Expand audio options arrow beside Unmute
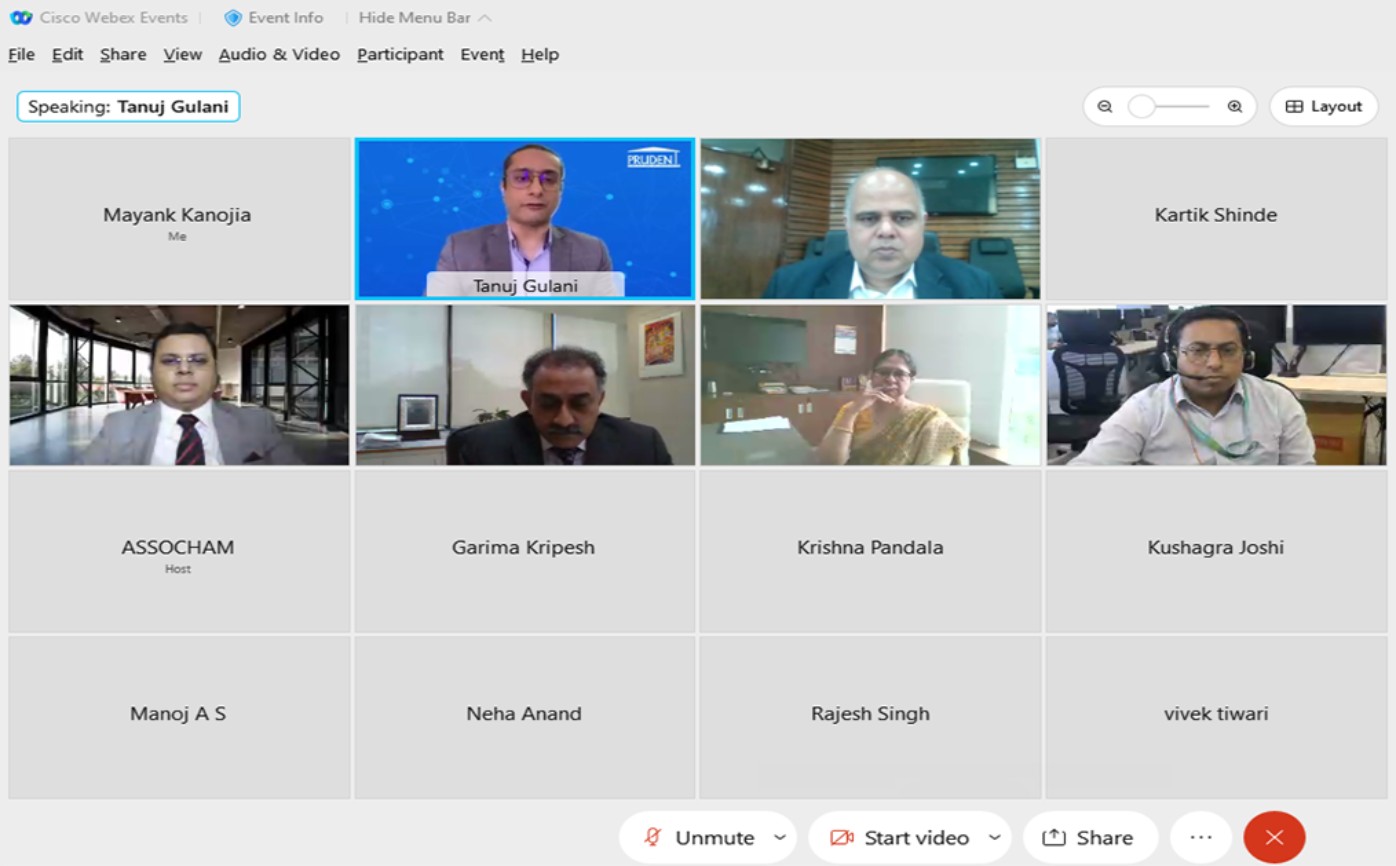 point(780,838)
